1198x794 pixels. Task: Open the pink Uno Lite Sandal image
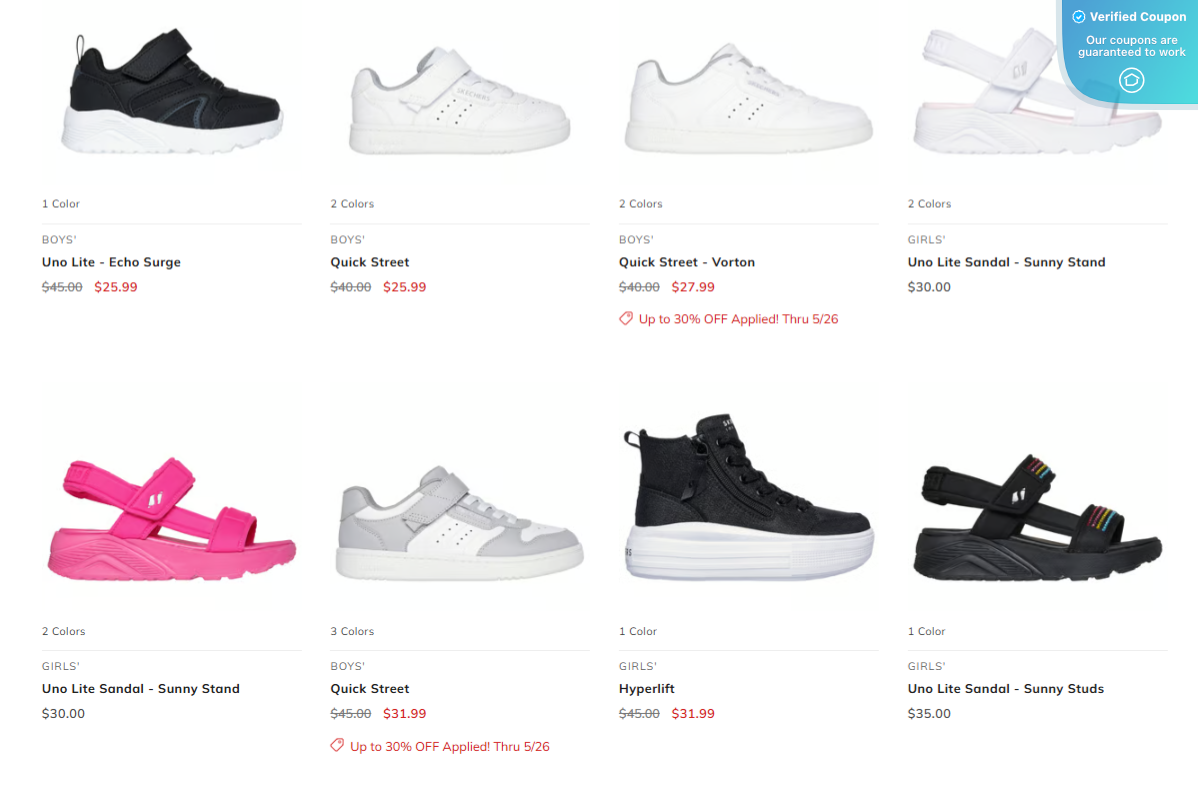point(171,520)
